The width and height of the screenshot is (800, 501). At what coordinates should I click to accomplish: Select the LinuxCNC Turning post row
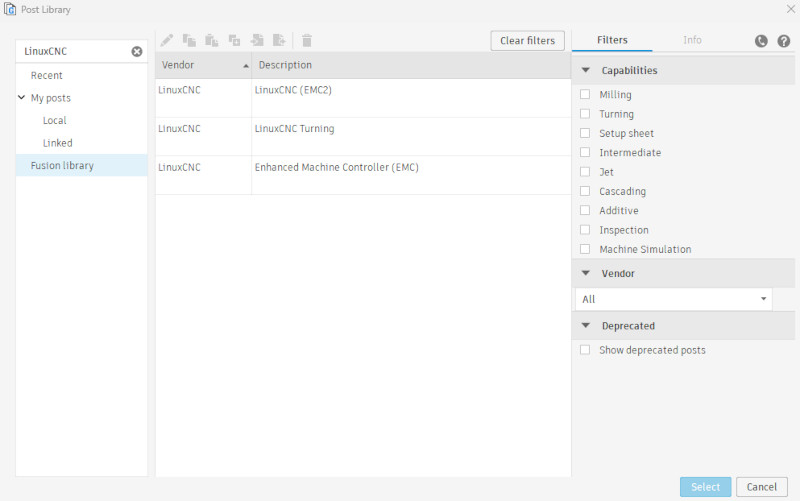click(363, 137)
